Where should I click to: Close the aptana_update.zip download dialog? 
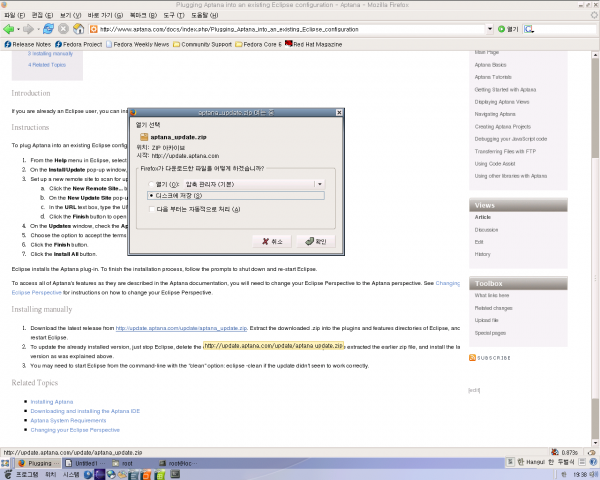pyautogui.click(x=339, y=112)
